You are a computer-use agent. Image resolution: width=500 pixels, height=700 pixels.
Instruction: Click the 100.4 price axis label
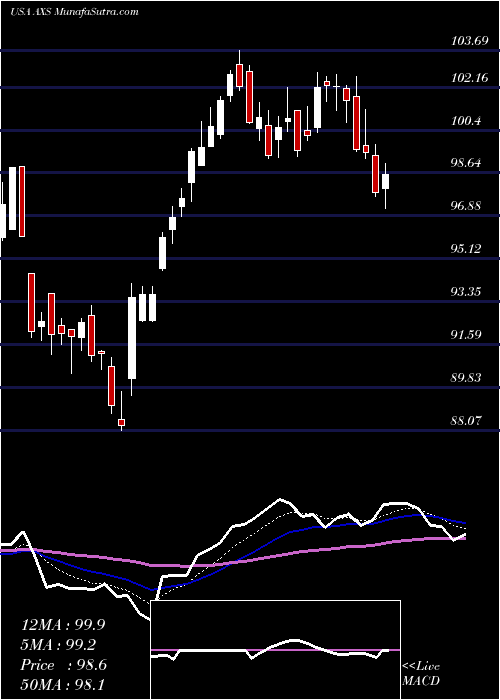click(x=467, y=121)
